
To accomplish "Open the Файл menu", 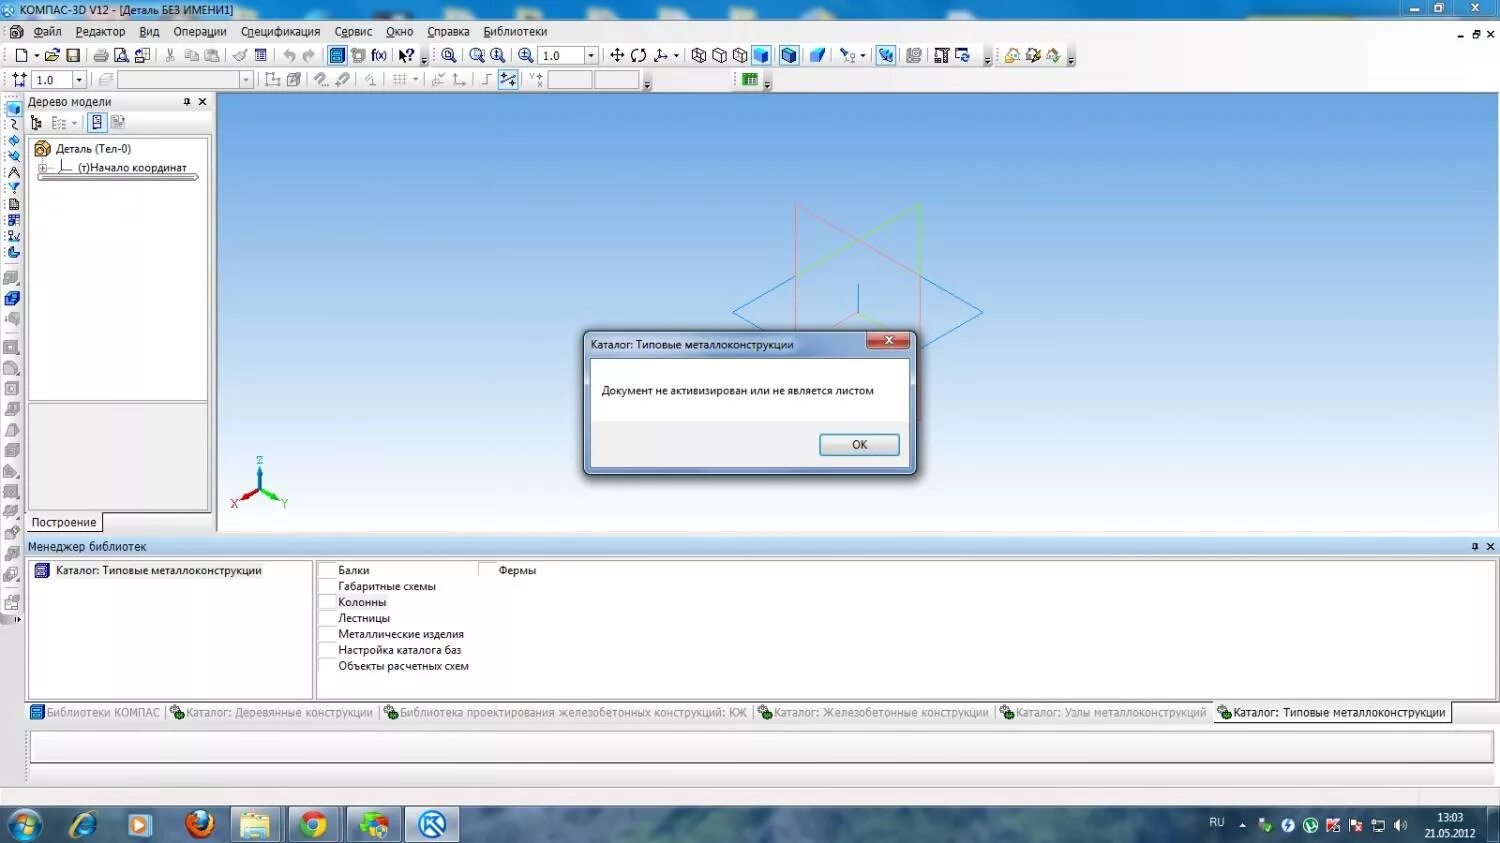I will pyautogui.click(x=47, y=32).
